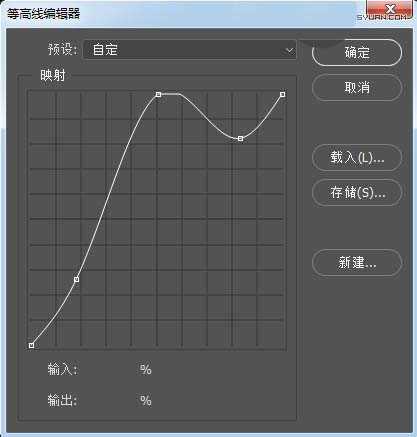Select the top-right curve end point

[283, 95]
